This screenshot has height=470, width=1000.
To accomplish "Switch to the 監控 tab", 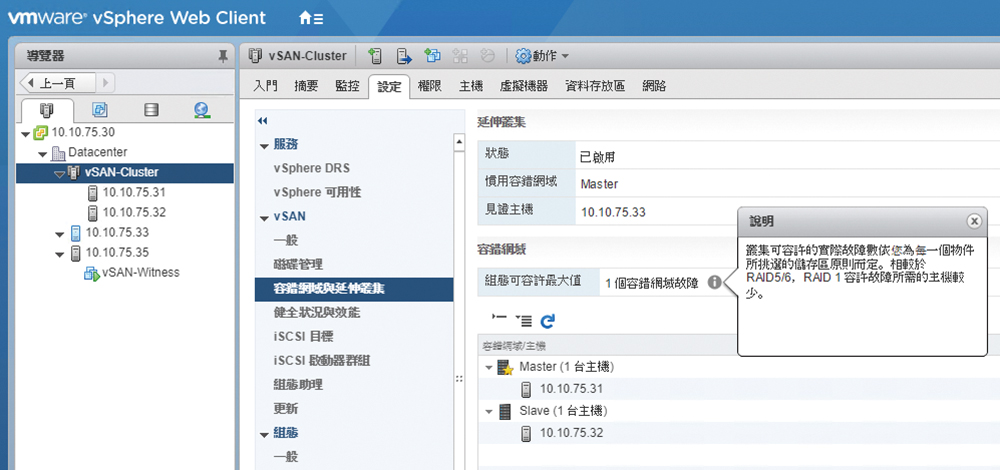I will coord(347,86).
